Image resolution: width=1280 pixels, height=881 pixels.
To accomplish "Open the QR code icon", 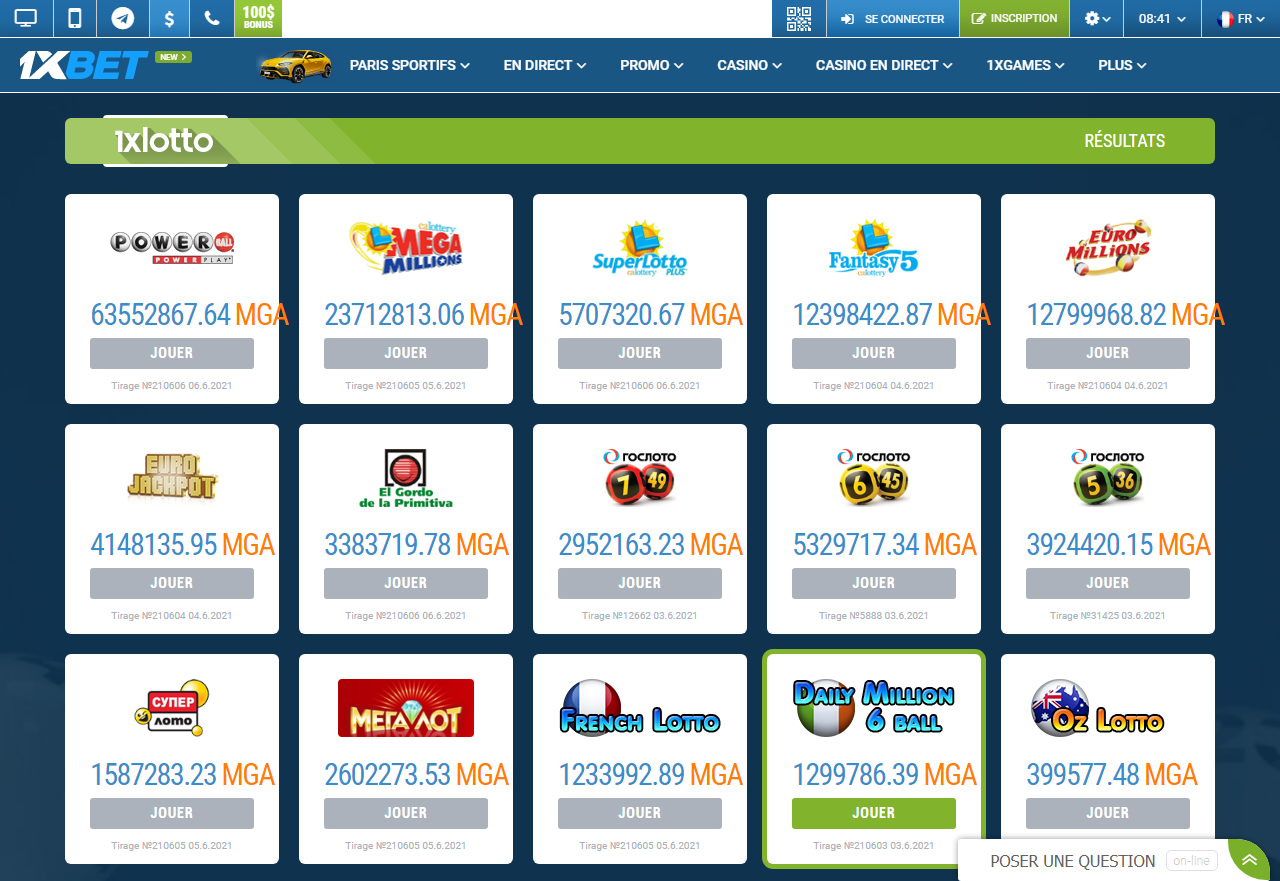I will click(799, 18).
